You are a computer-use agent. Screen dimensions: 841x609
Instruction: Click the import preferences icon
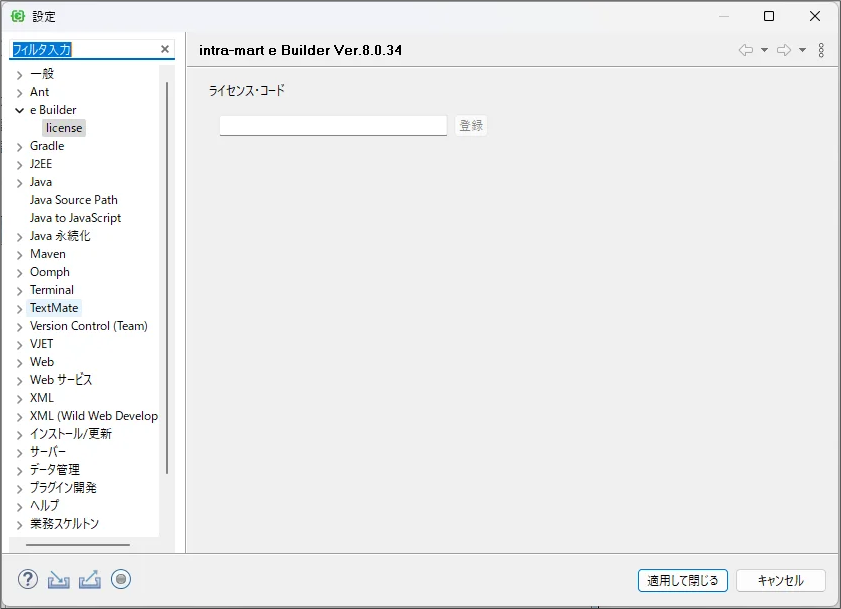click(58, 579)
